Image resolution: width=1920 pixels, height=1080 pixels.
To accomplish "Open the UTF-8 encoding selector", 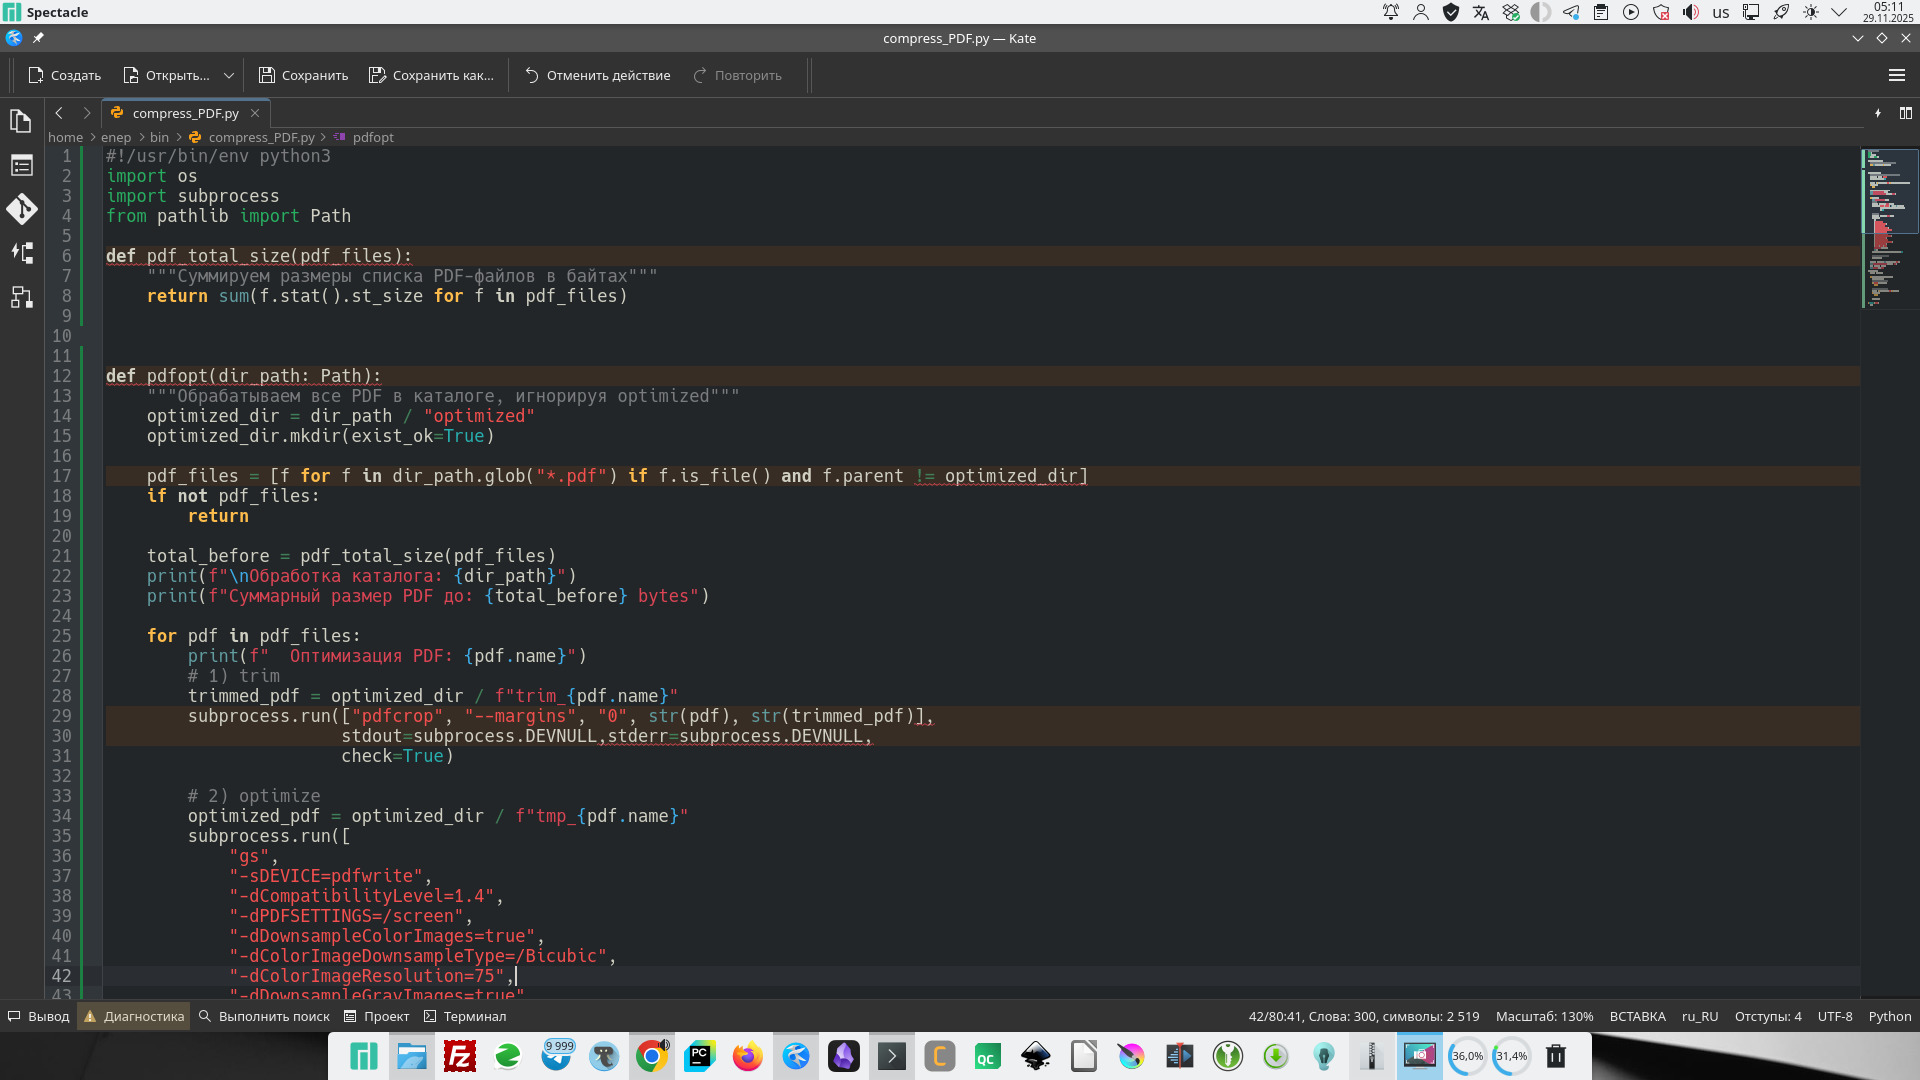I will click(1834, 1016).
